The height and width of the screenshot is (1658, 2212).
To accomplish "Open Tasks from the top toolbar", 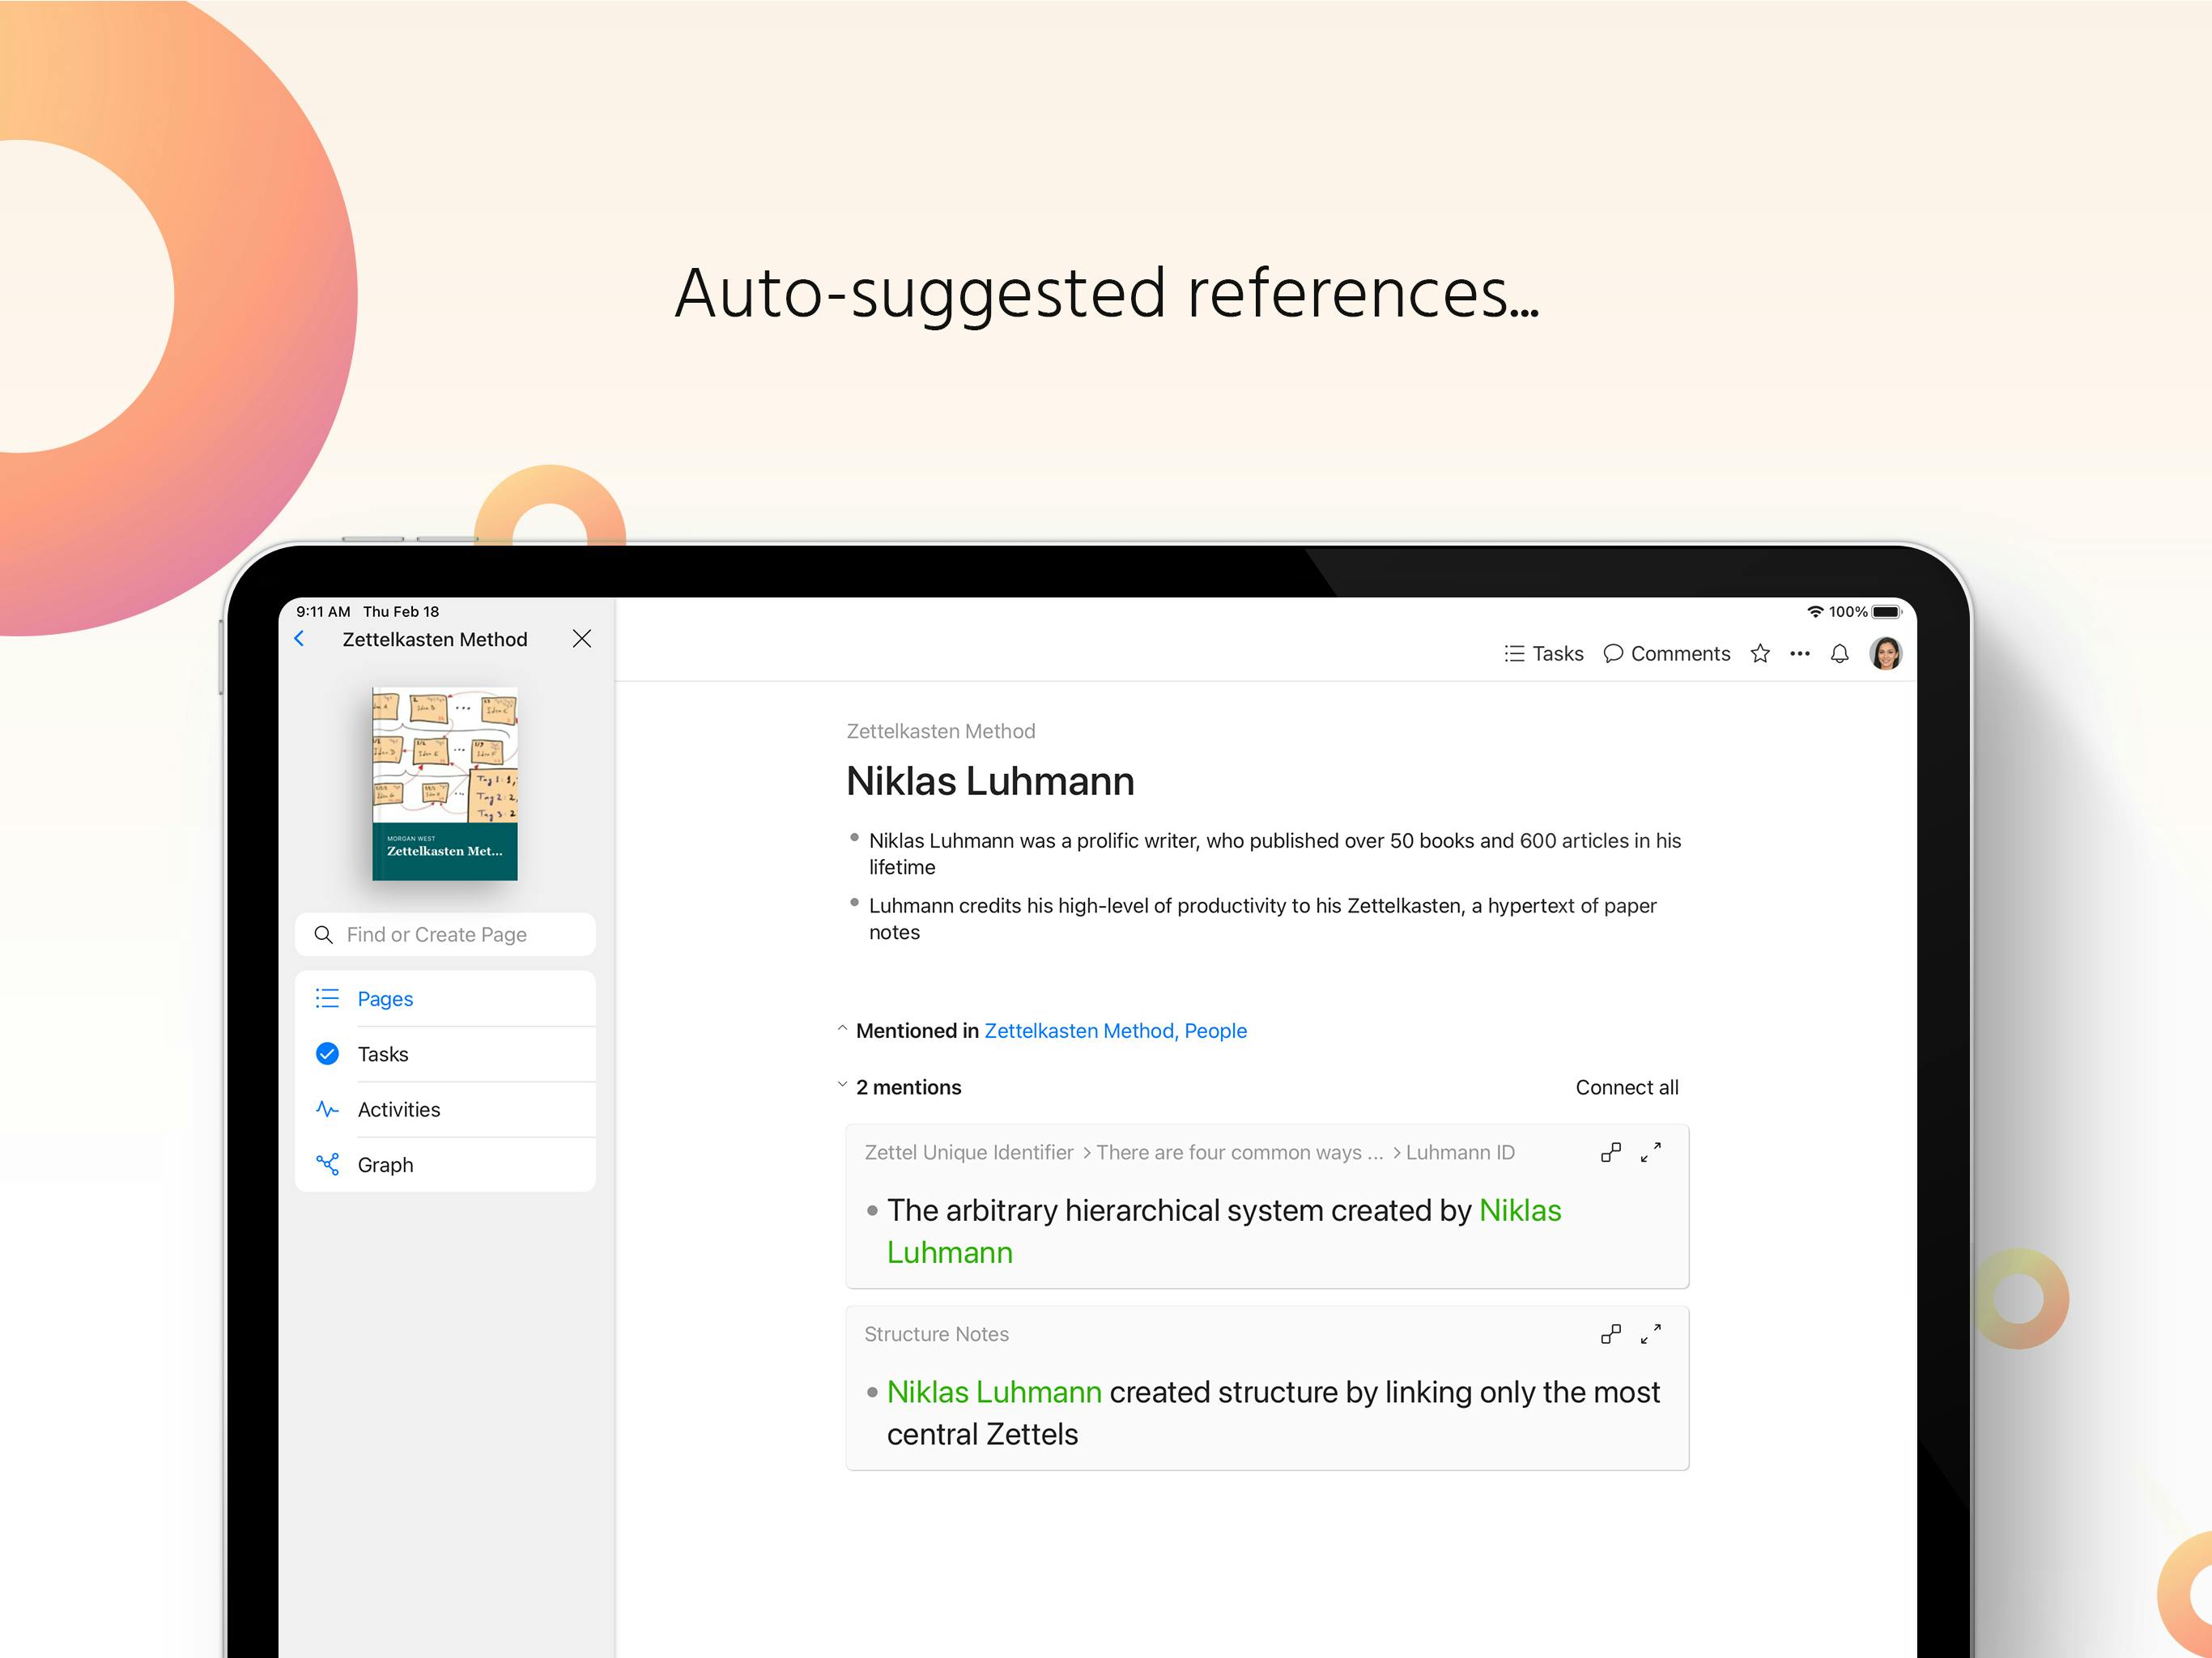I will [x=1544, y=654].
